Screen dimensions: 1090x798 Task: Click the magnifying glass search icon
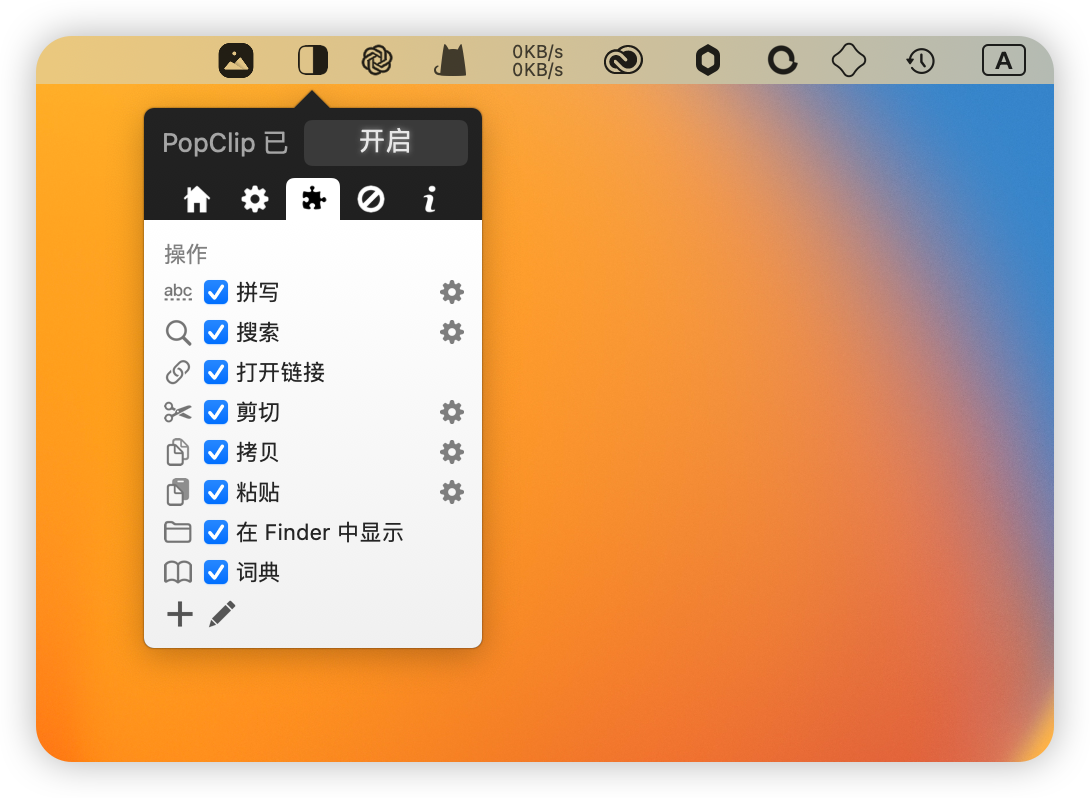(178, 333)
